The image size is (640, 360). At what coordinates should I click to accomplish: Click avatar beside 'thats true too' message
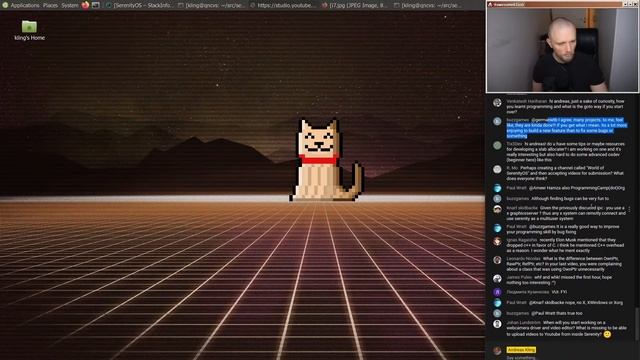tap(497, 313)
